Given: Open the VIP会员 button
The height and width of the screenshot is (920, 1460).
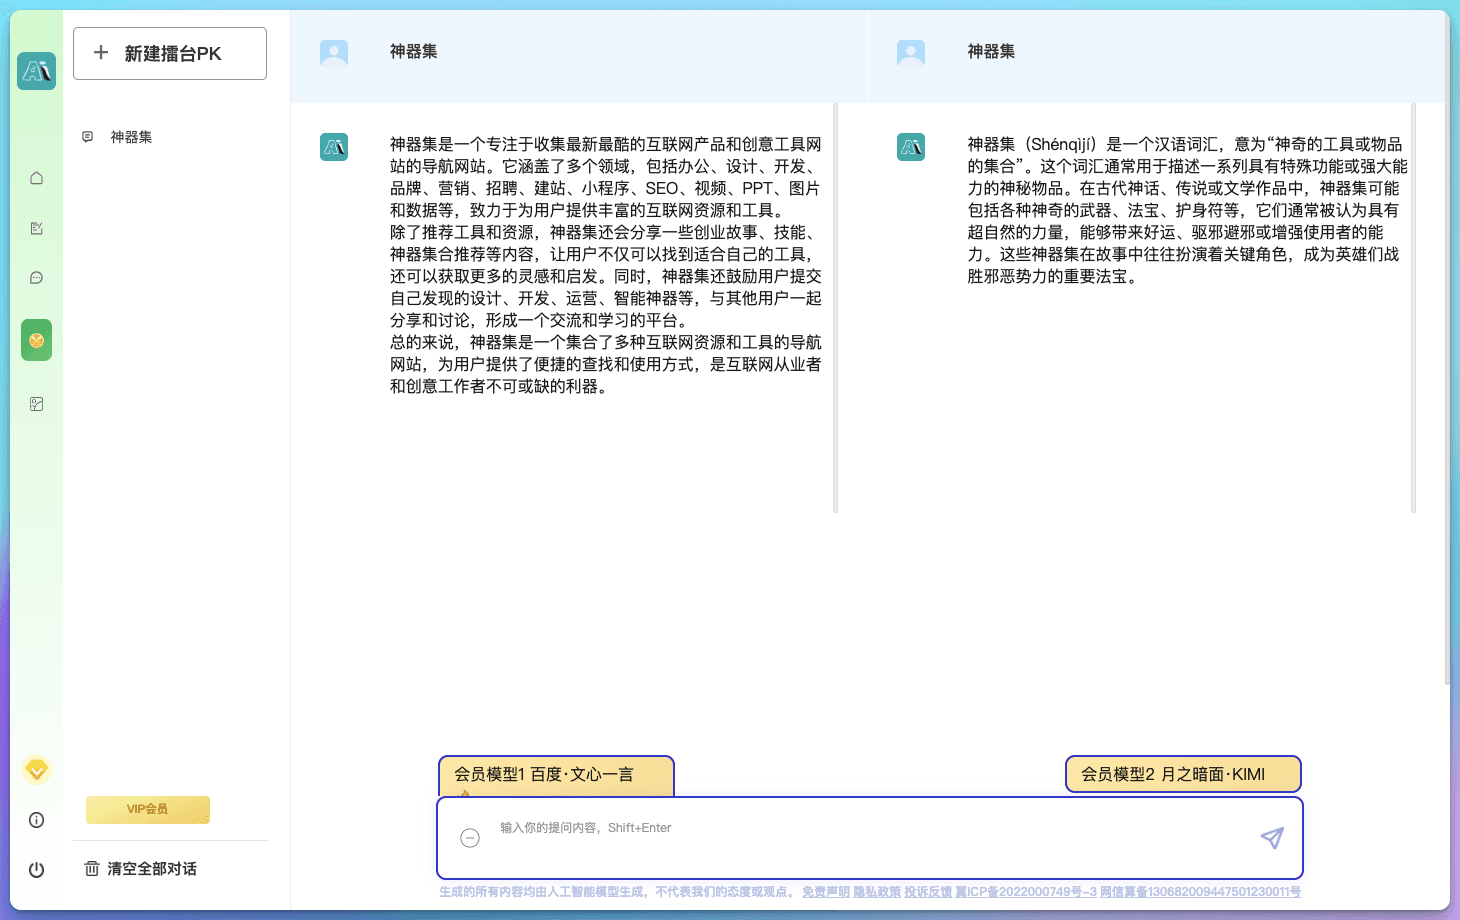Looking at the screenshot, I should (x=148, y=809).
